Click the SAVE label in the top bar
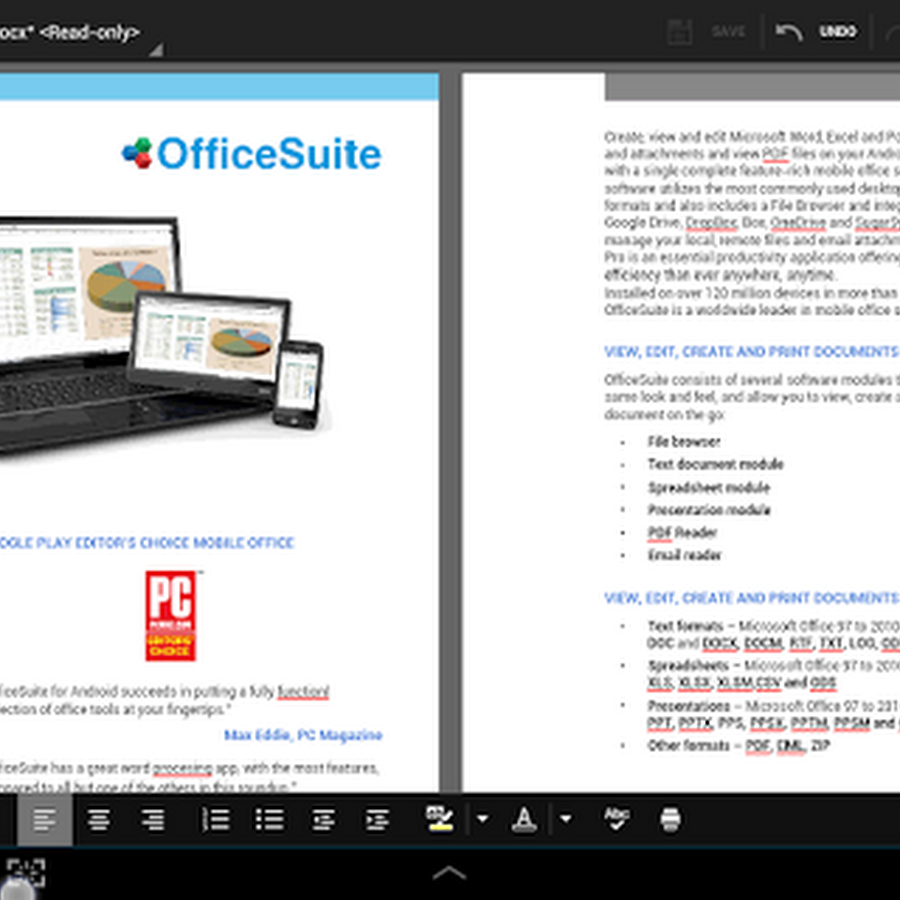Viewport: 900px width, 900px height. point(728,31)
